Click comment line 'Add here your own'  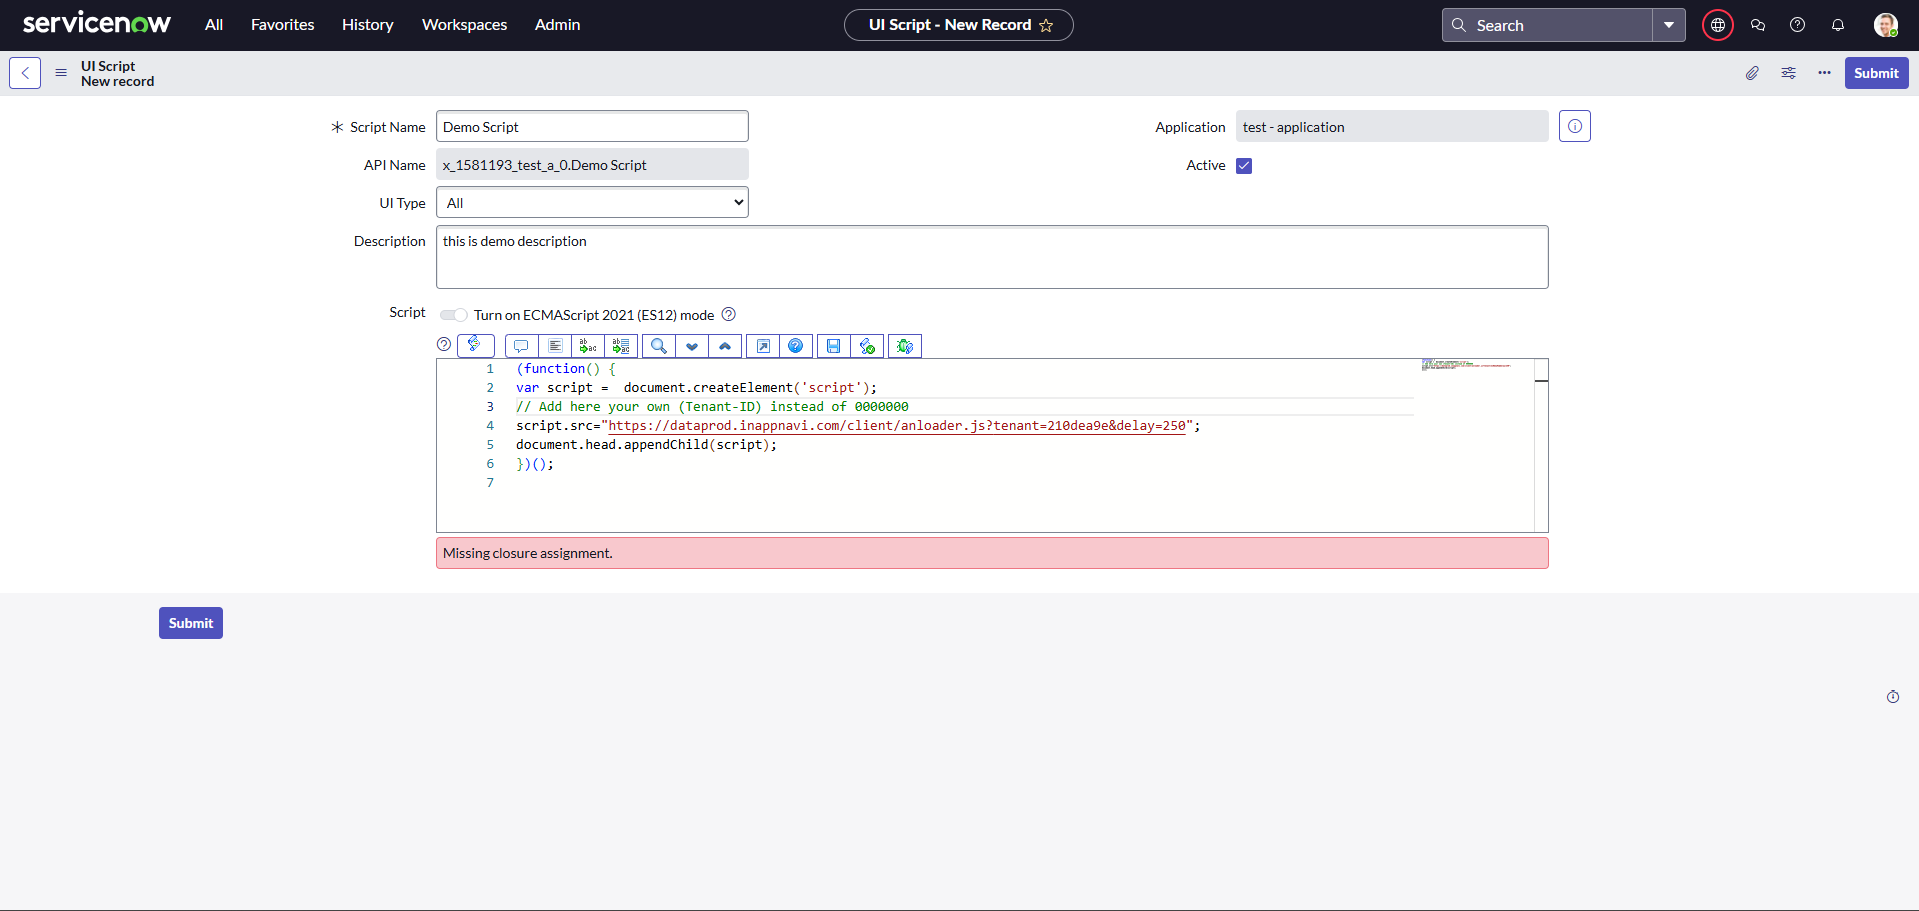[712, 407]
